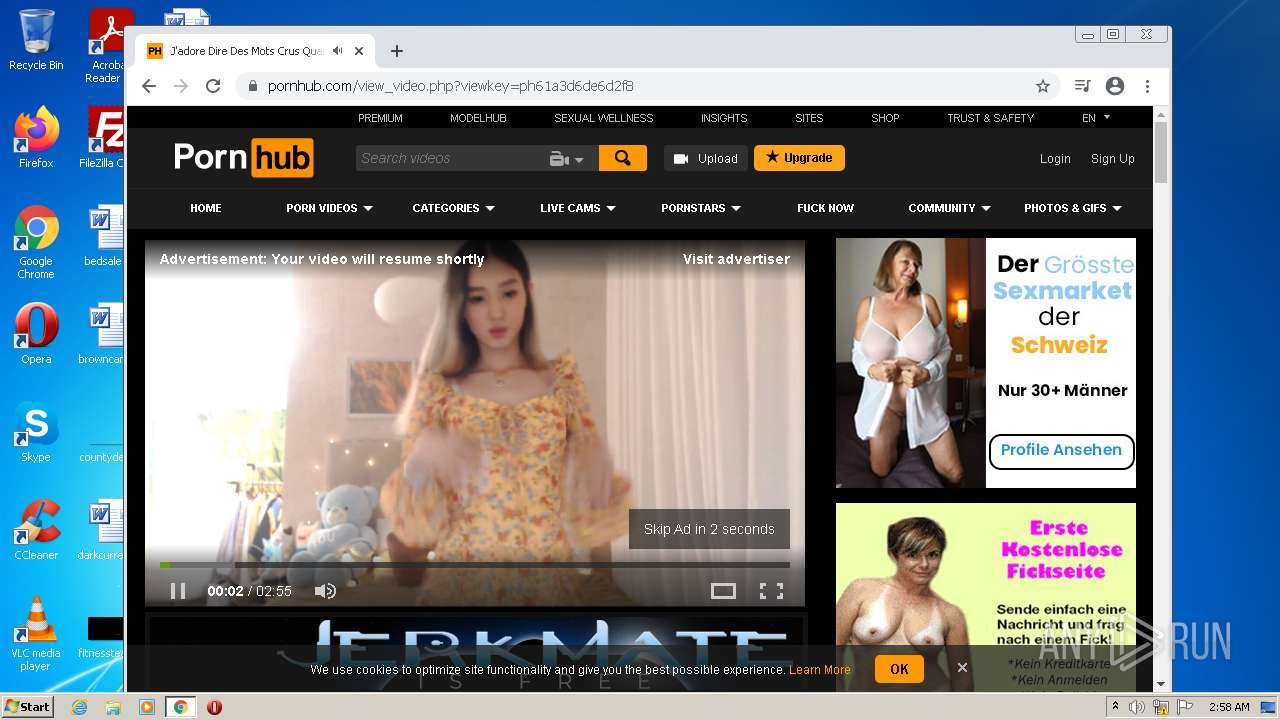Click the Opera icon on the taskbar
Viewport: 1280px width, 720px height.
point(214,707)
